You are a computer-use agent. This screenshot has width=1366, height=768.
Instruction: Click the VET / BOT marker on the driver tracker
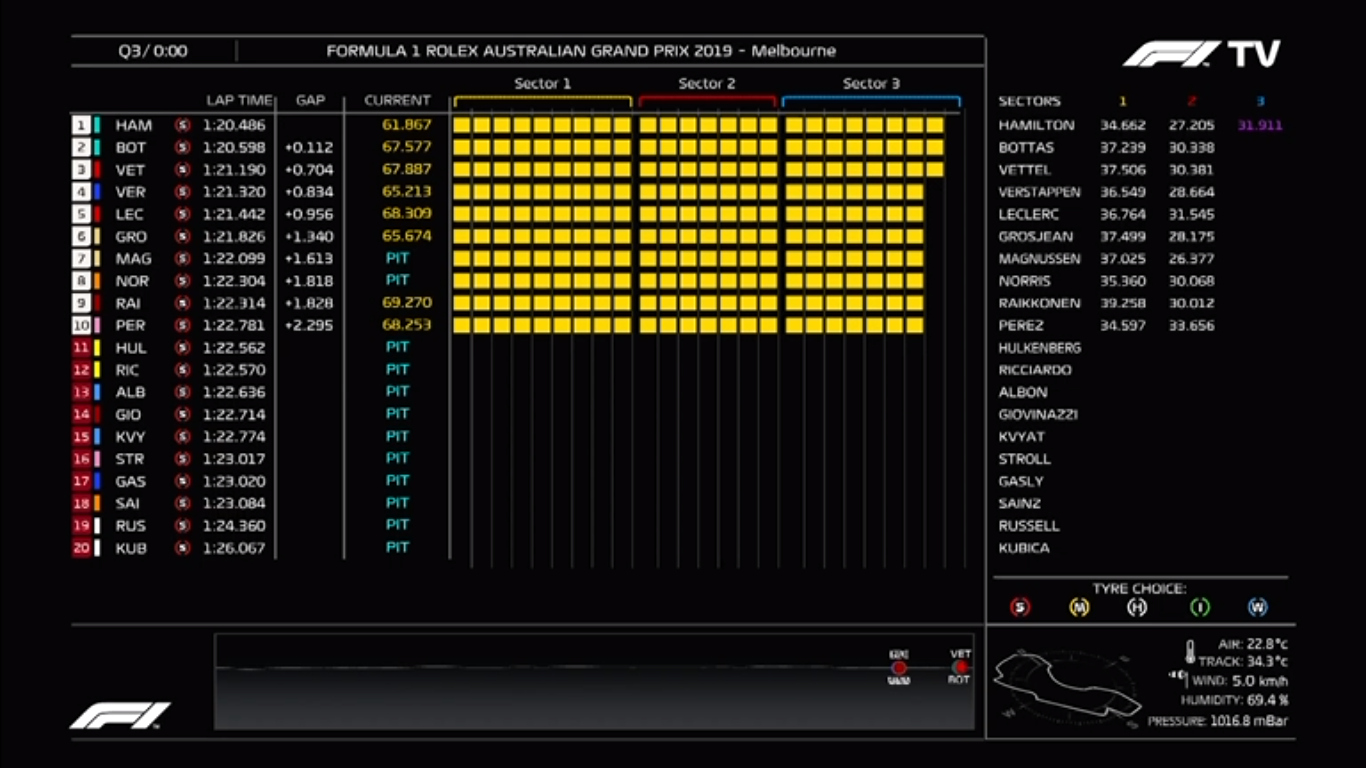point(960,667)
